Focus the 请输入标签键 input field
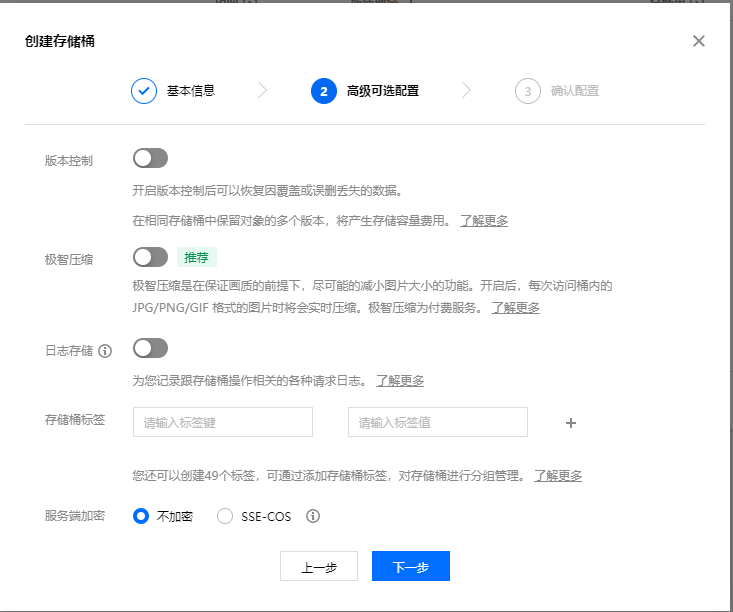This screenshot has width=733, height=612. 223,422
